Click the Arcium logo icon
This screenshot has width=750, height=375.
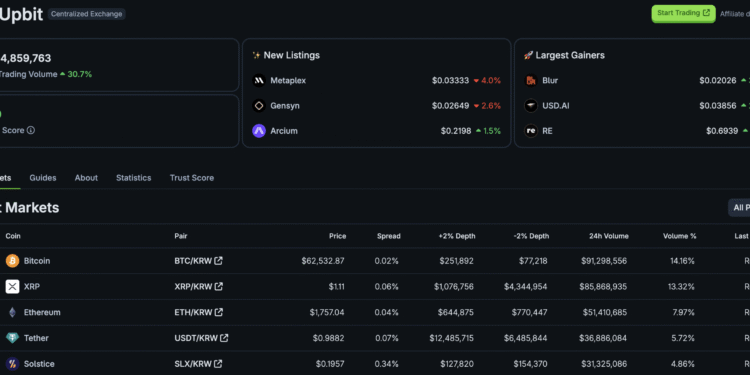[259, 131]
